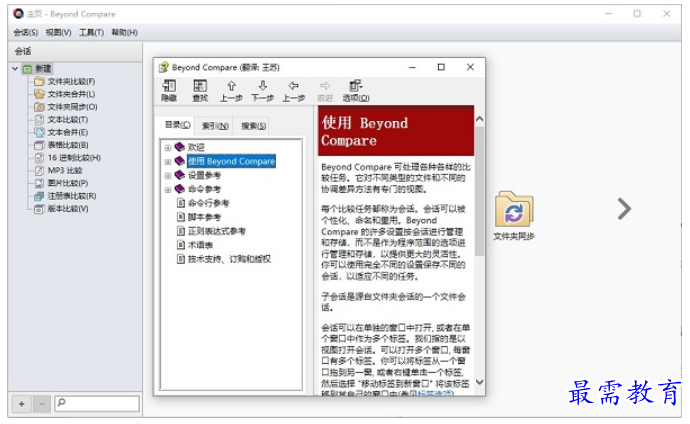Maximize the Beyond Compare help window
Image resolution: width=690 pixels, height=424 pixels.
(441, 67)
